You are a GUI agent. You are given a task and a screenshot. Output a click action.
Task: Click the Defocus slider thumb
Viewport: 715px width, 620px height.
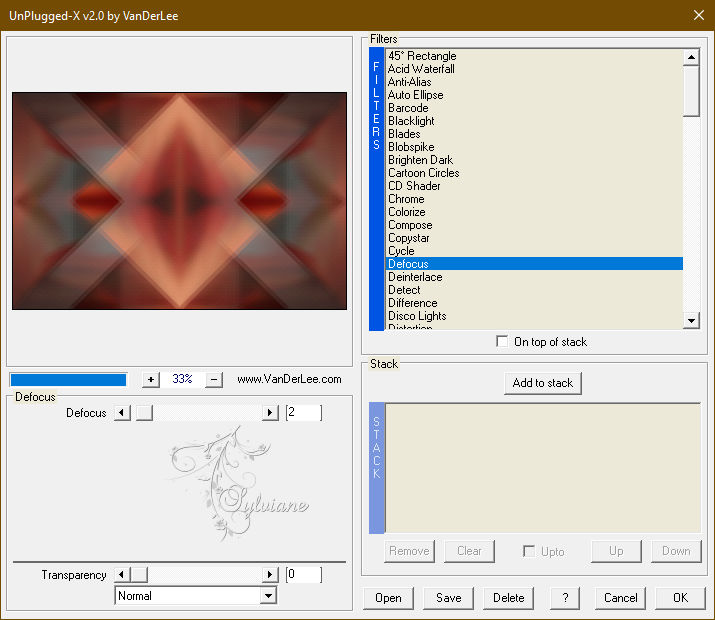145,413
